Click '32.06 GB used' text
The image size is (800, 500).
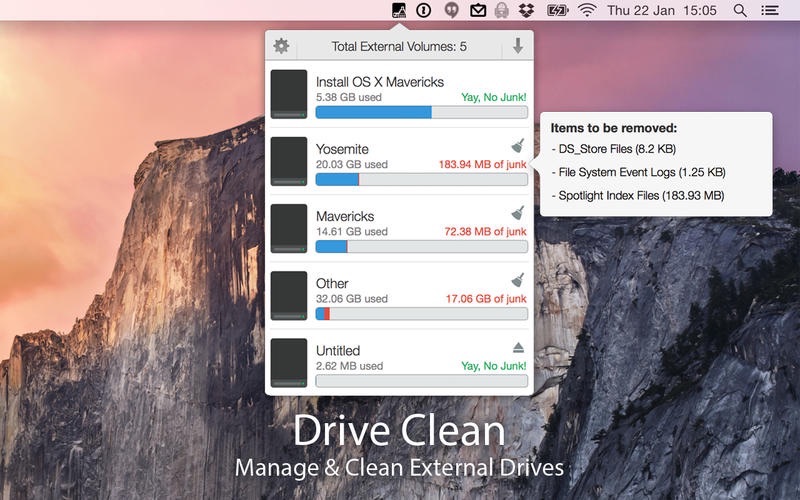352,298
